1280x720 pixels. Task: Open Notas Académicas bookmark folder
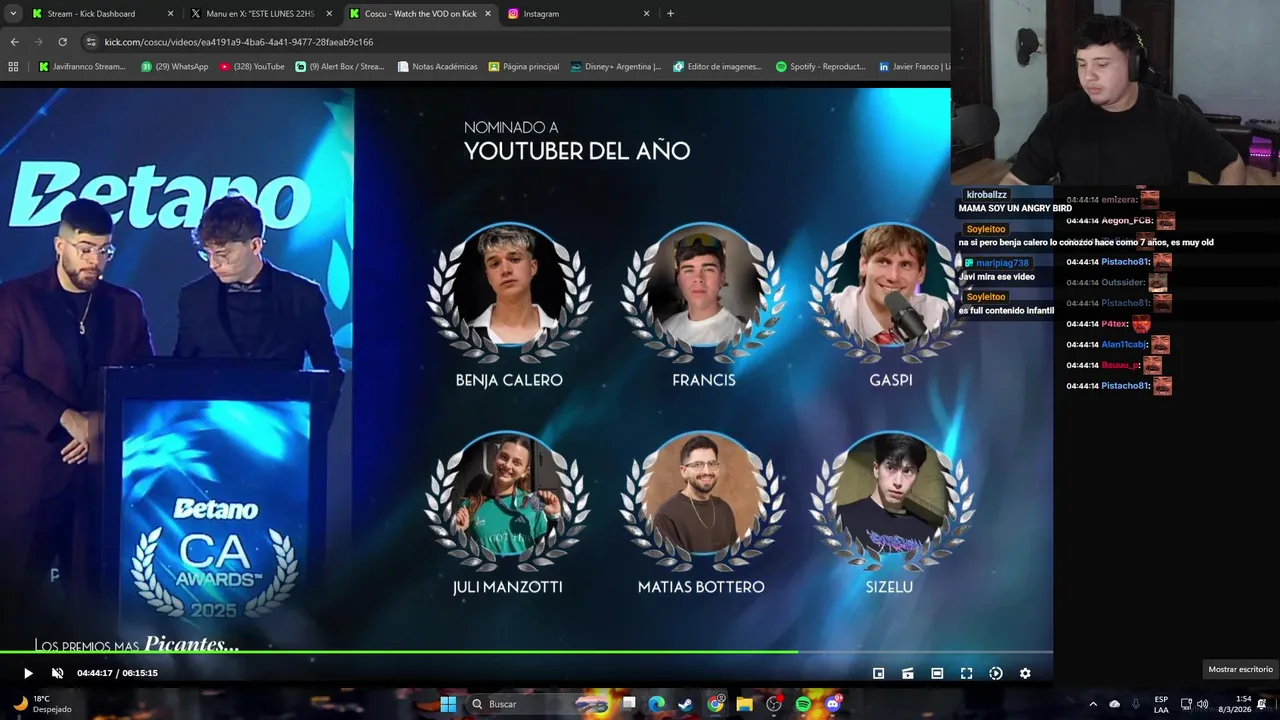click(x=437, y=67)
